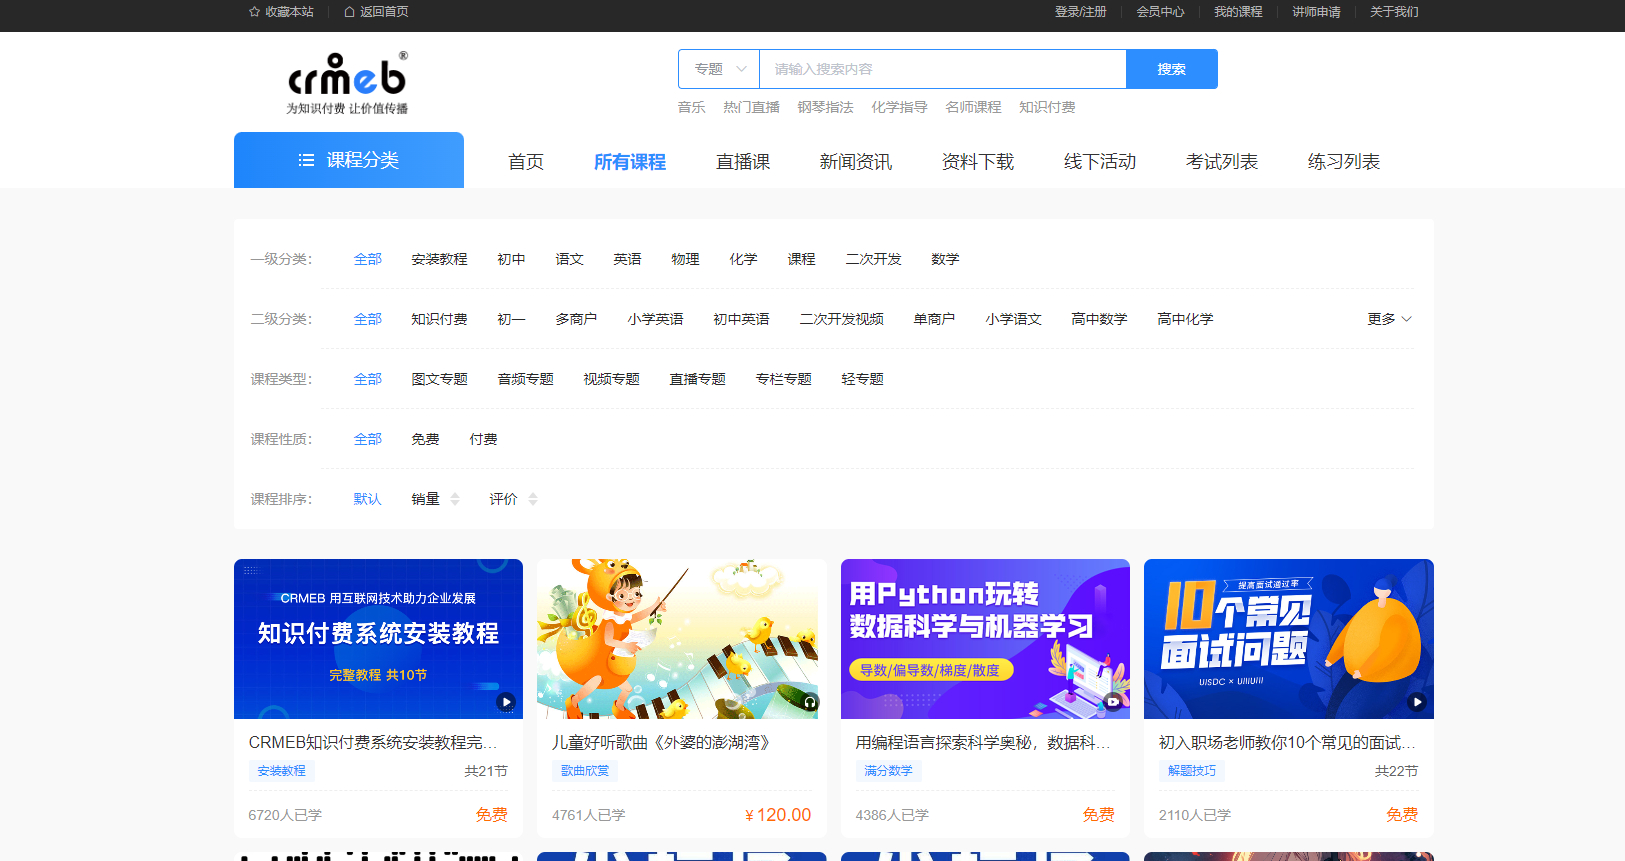This screenshot has height=861, width=1625.
Task: Click play icon on CRMEB installation course
Action: point(506,702)
